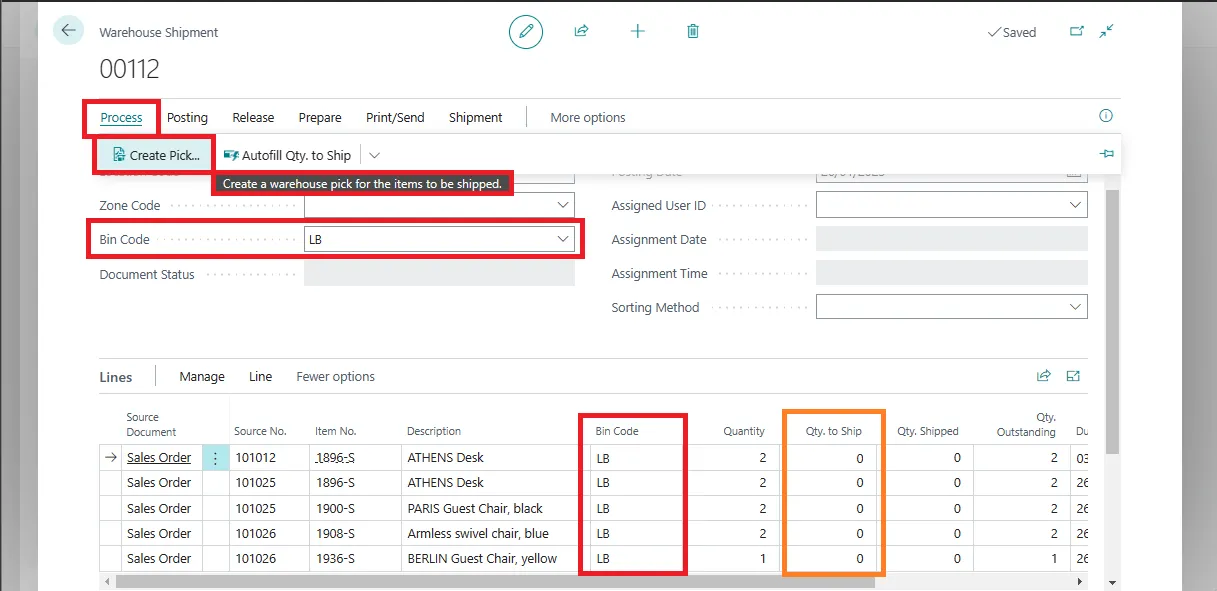1217x591 pixels.
Task: Click Fewer options in Lines
Action: coord(335,376)
